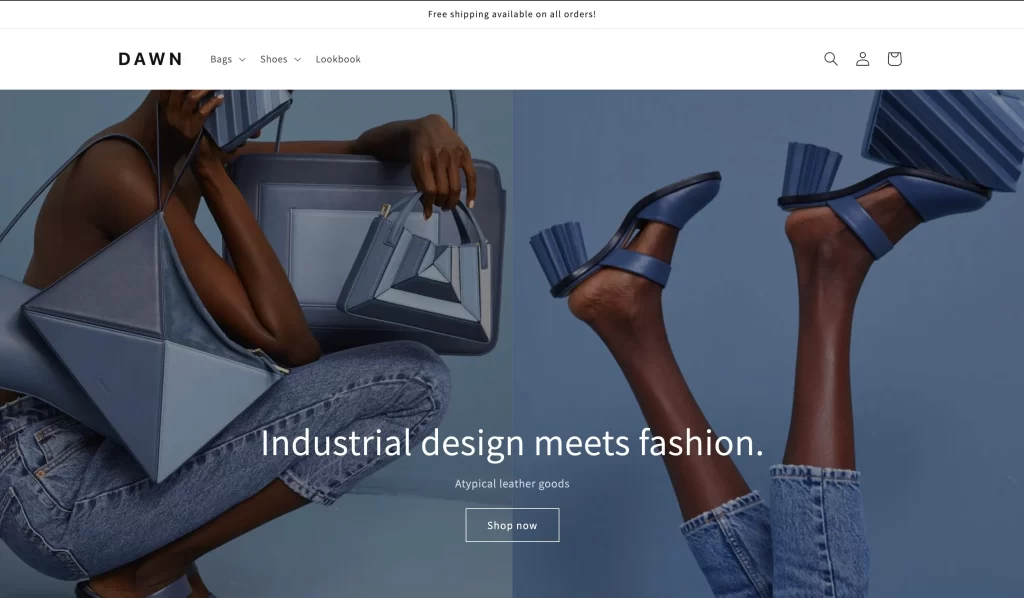This screenshot has width=1024, height=598.
Task: Click the Shop now button
Action: (x=512, y=525)
